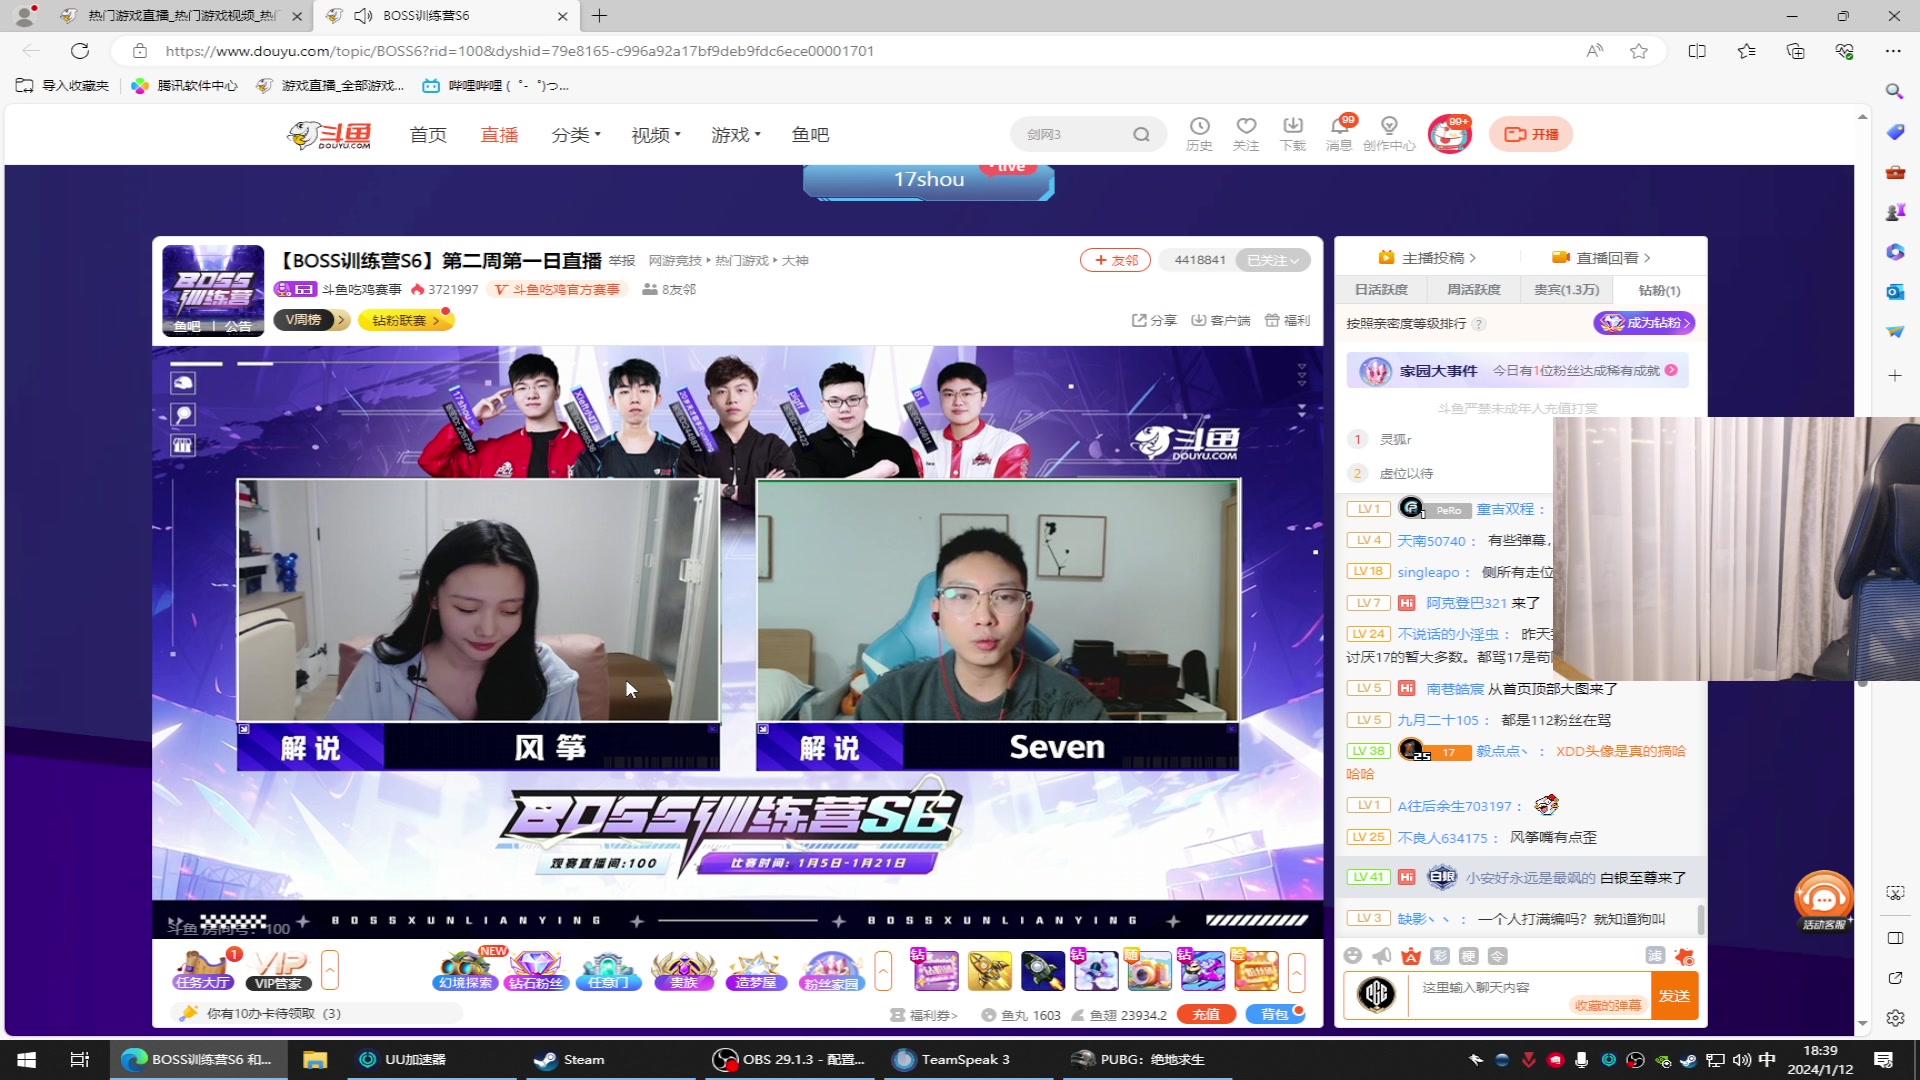Open the 造梦屋 icon
1920x1080 pixels.
(757, 969)
